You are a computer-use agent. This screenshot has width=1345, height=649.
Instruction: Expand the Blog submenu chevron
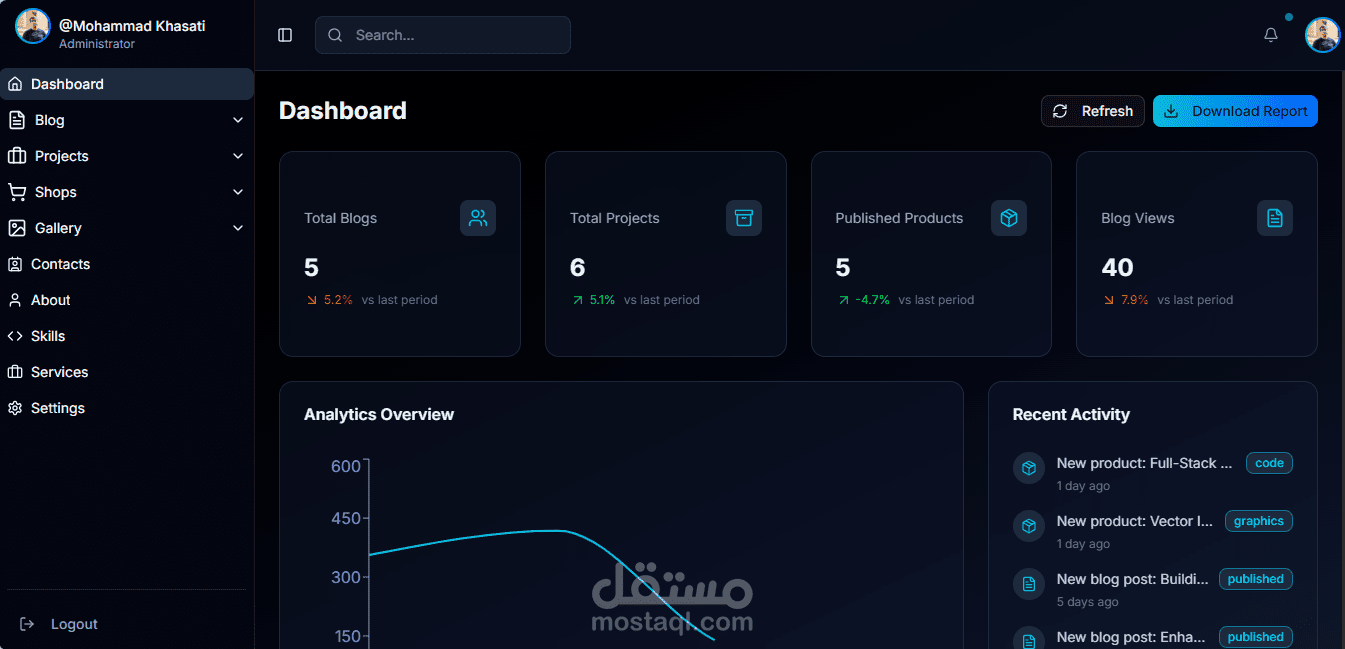click(238, 120)
